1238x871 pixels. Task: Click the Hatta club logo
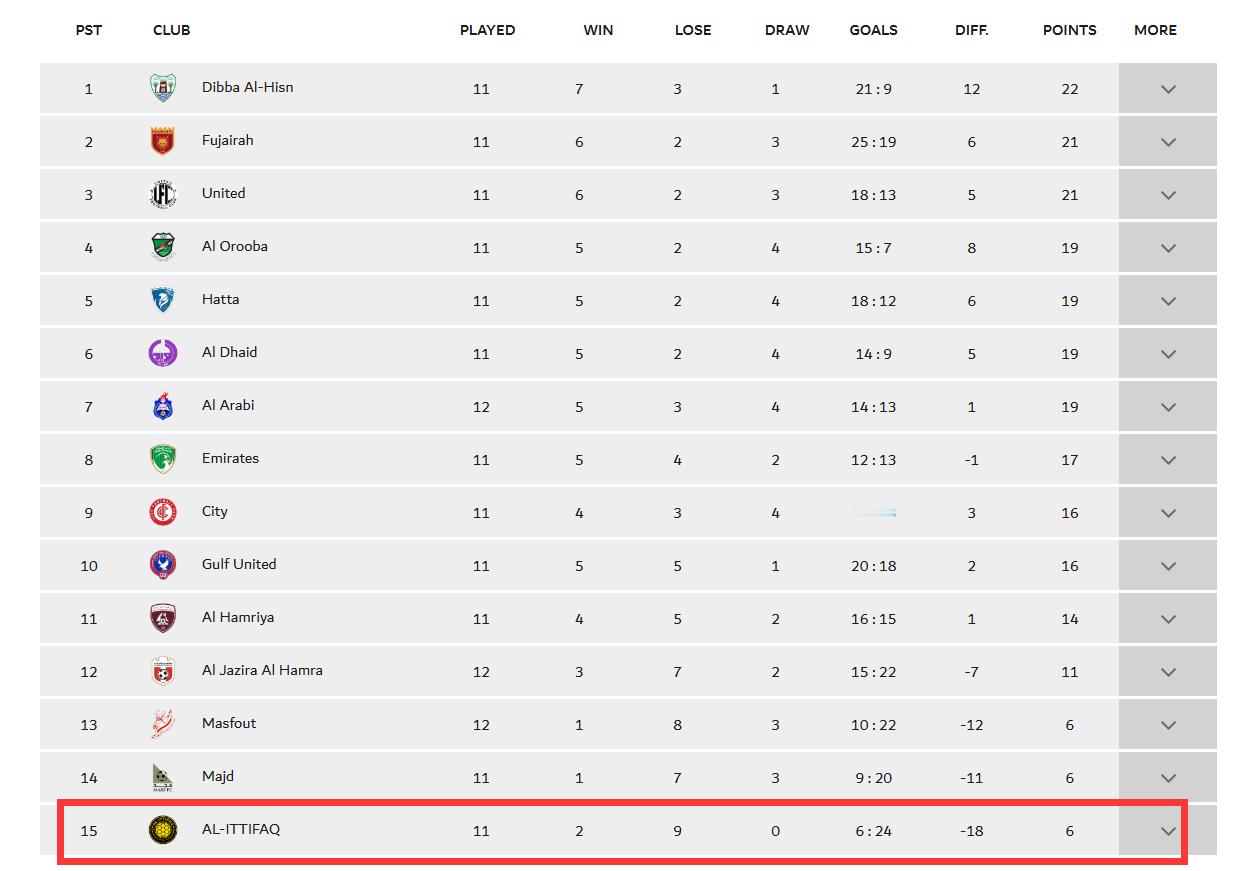tap(162, 300)
